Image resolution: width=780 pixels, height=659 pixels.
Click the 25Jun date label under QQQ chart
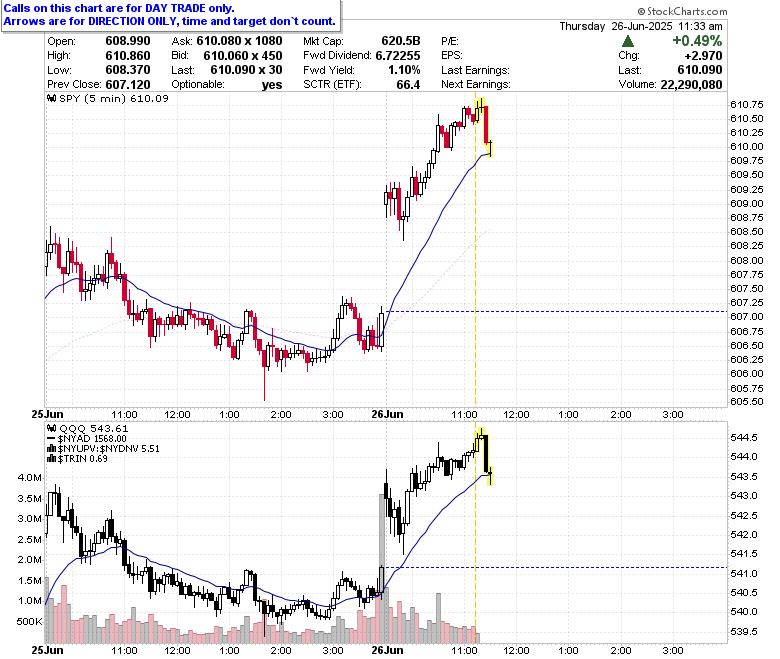[x=47, y=650]
